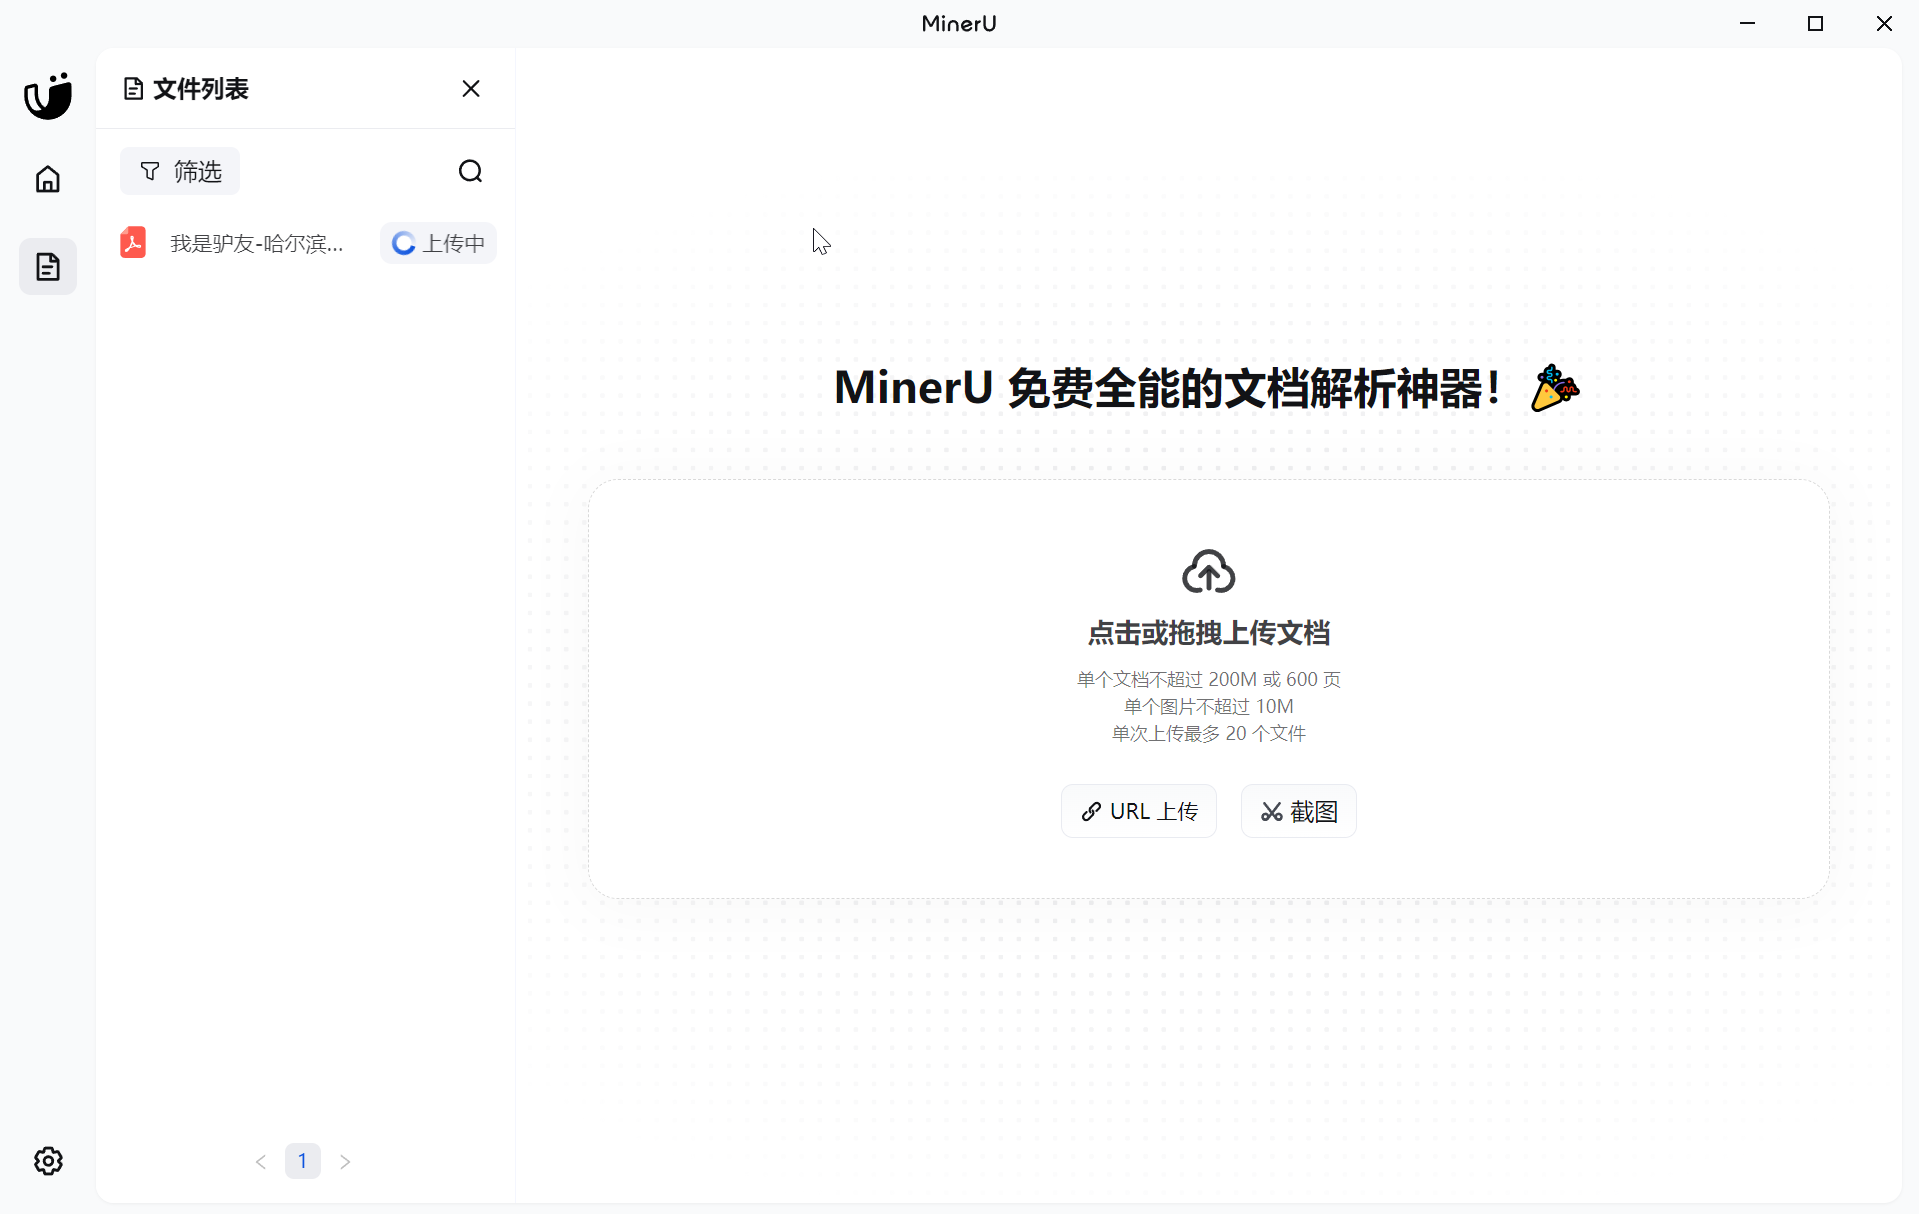Click the PDF file type icon
Viewport: 1919px width, 1214px height.
point(133,243)
